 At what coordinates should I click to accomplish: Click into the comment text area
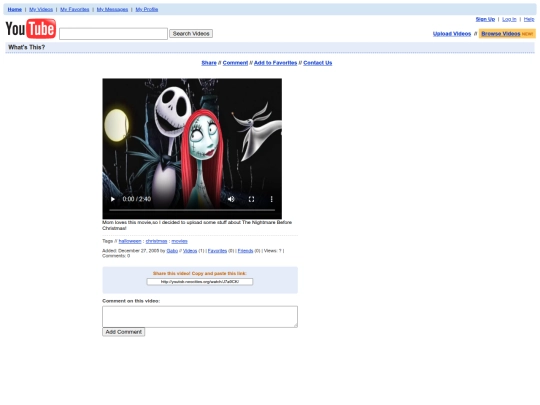coord(200,316)
